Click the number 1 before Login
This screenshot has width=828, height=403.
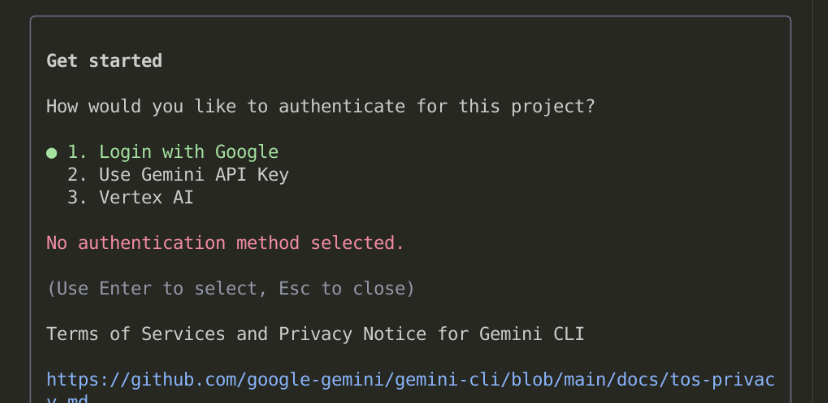[x=73, y=152]
